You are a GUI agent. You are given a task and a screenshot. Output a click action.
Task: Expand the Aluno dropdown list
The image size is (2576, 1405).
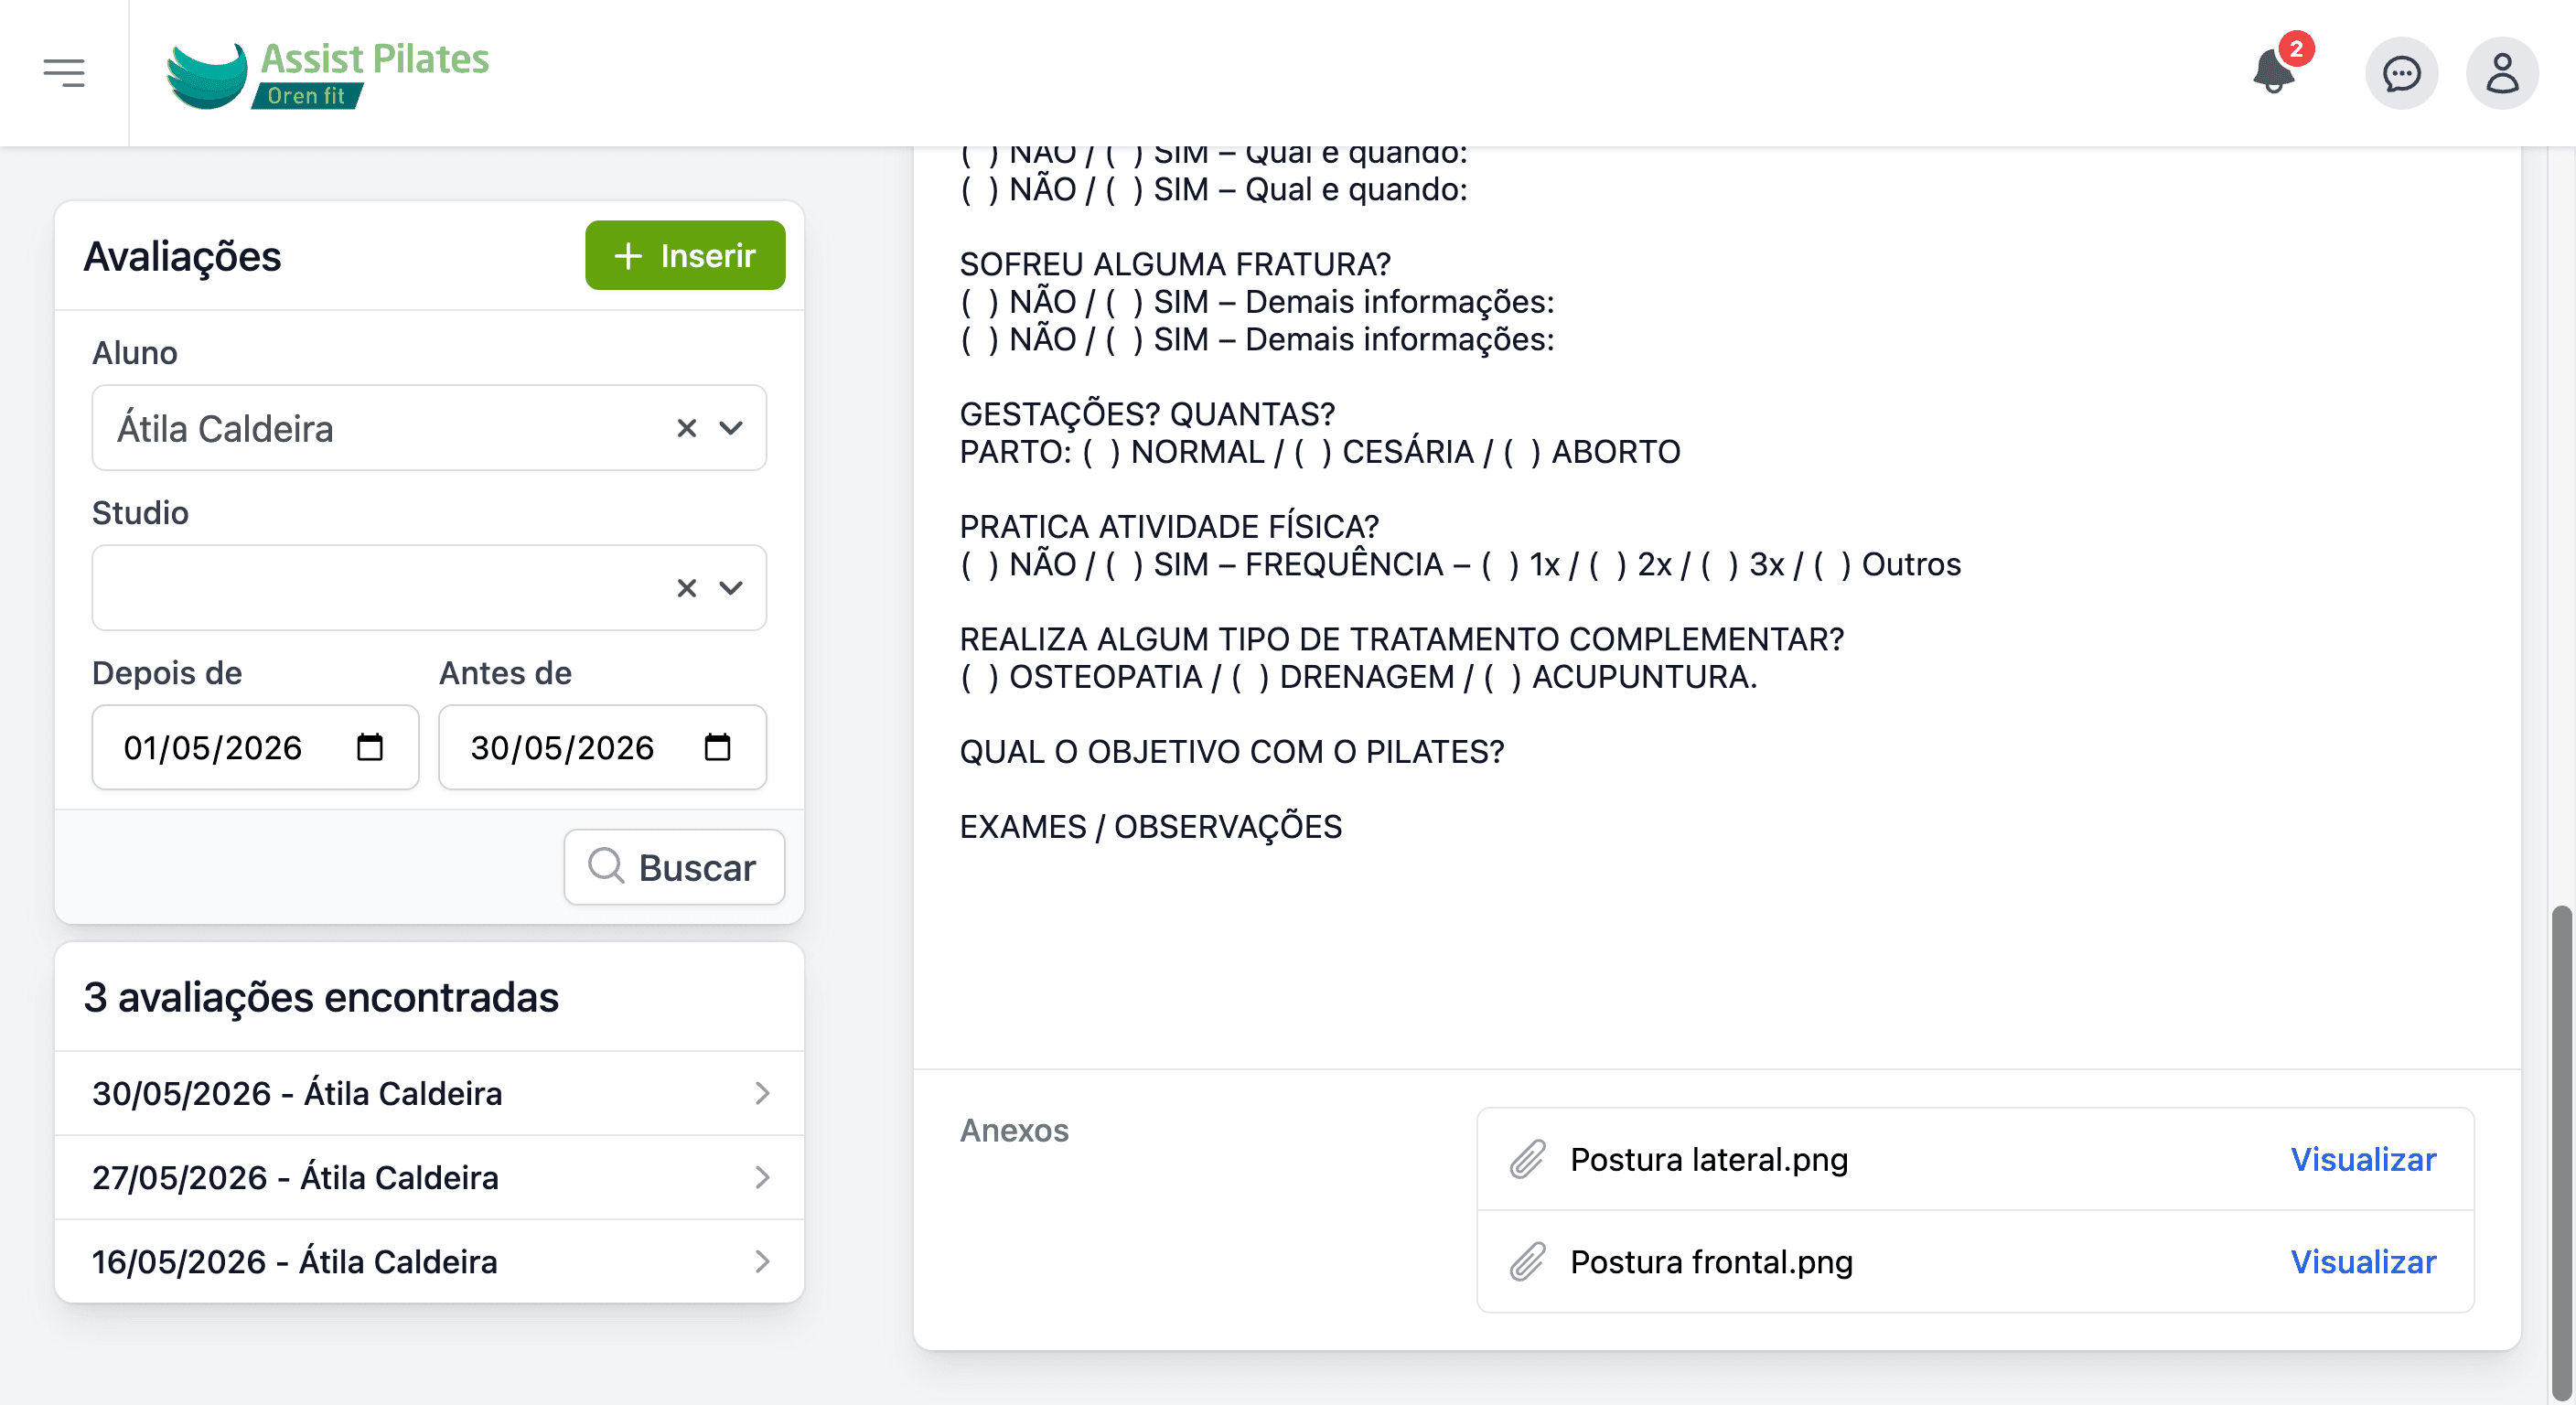(x=731, y=428)
